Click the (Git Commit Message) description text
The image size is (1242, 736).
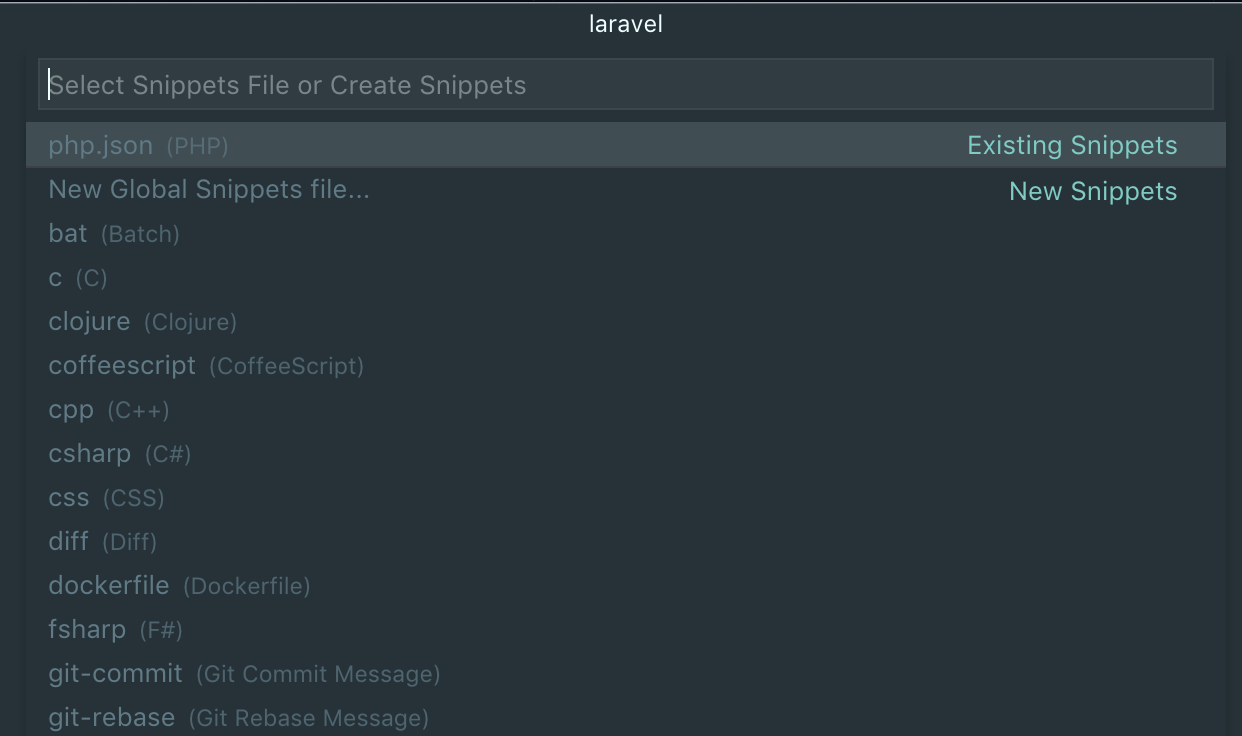pos(318,675)
